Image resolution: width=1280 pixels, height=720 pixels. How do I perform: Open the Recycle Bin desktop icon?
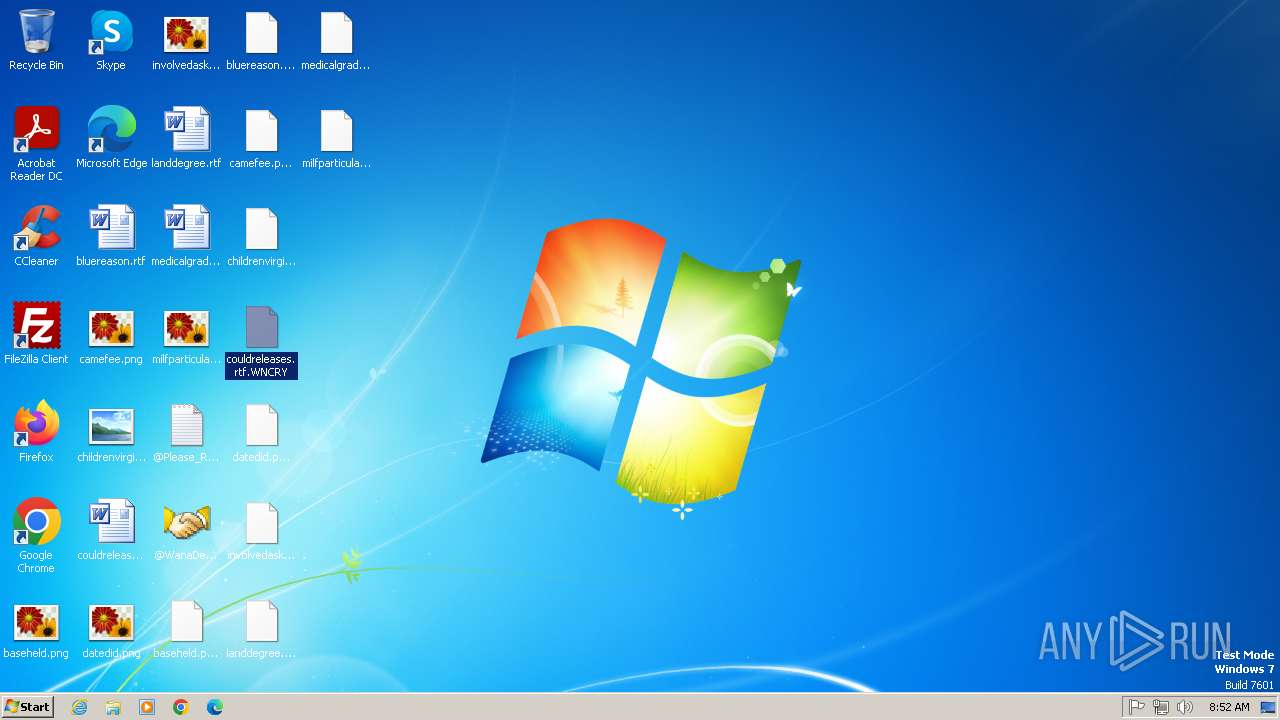(36, 41)
